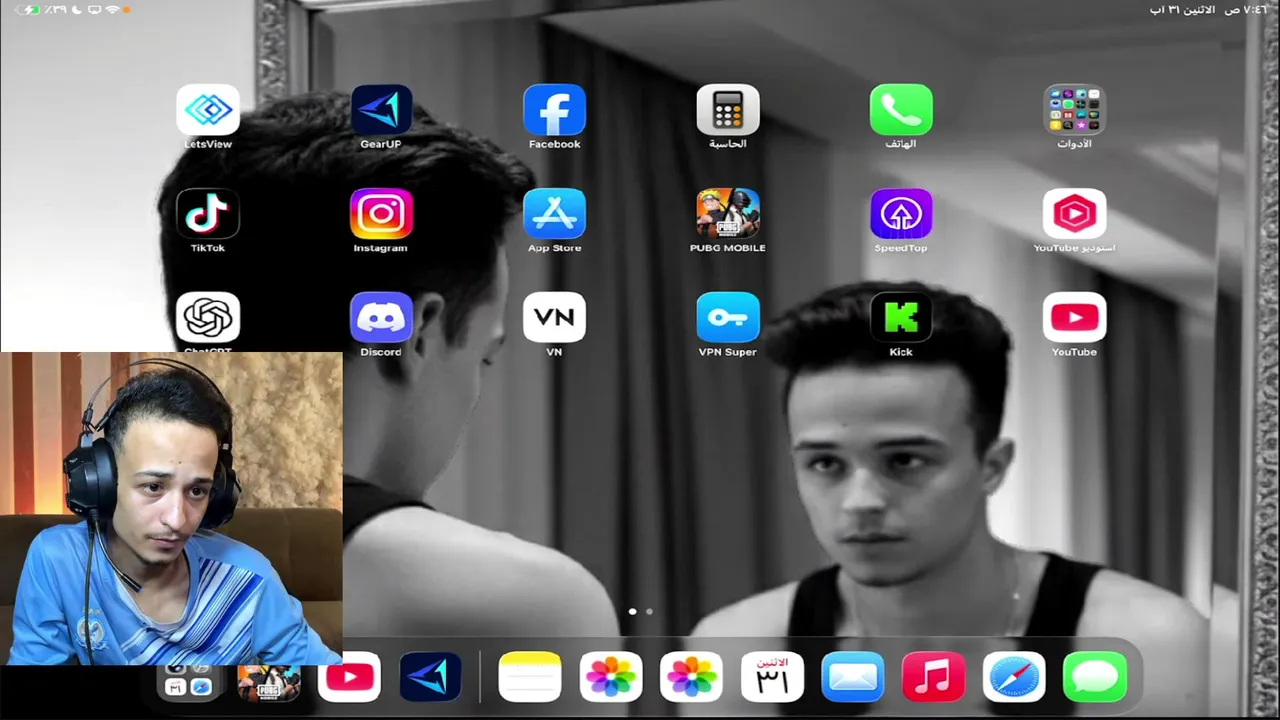Tap the Wi-Fi icon in the status bar
The height and width of the screenshot is (720, 1280).
(x=112, y=10)
